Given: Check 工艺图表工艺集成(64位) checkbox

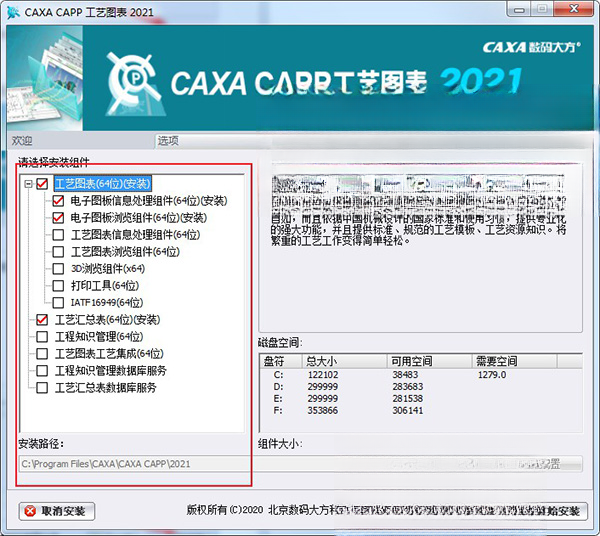Looking at the screenshot, I should (x=42, y=354).
